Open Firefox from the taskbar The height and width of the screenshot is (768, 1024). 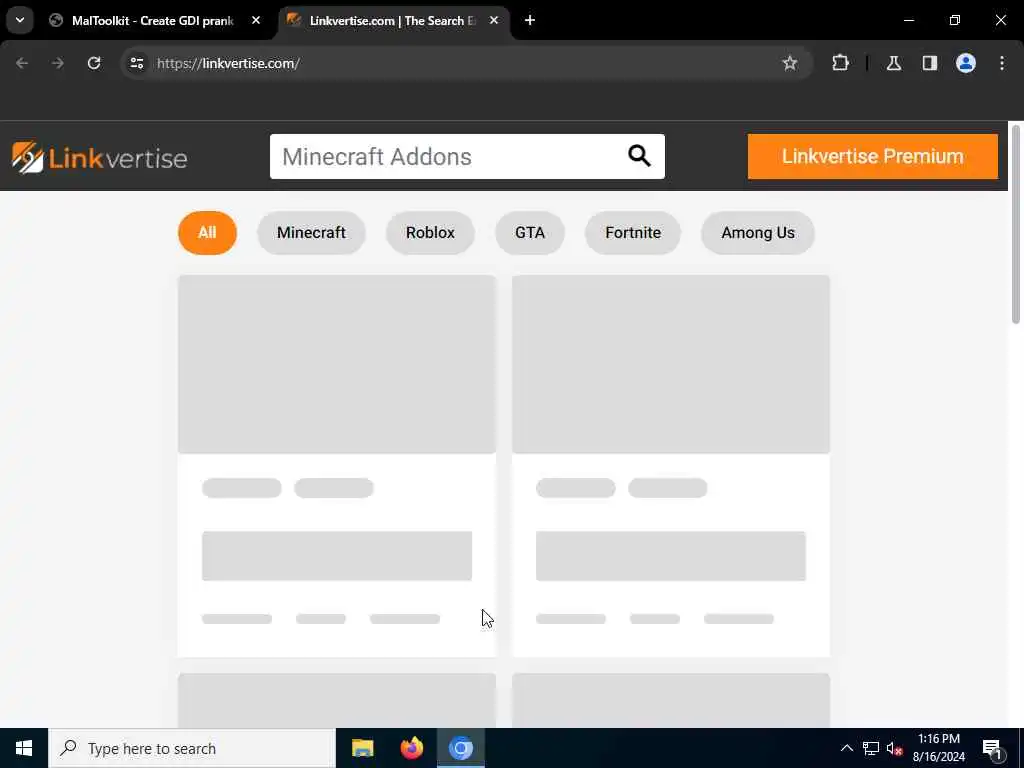(x=411, y=748)
